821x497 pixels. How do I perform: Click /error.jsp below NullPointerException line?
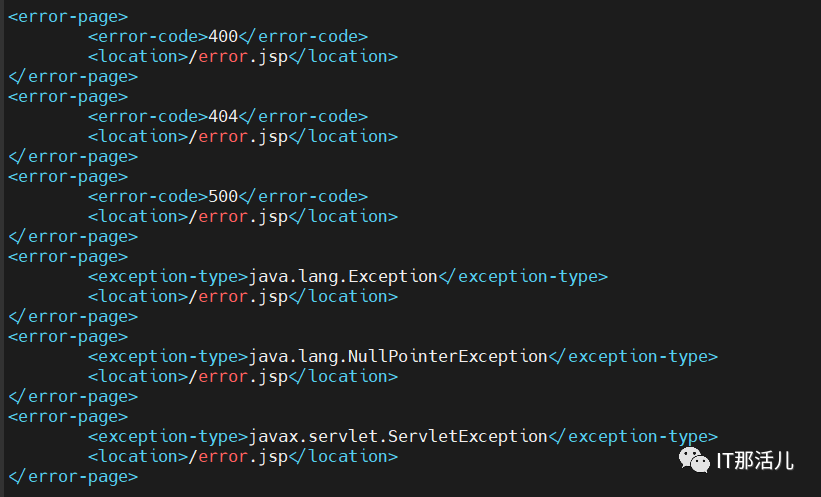pos(238,376)
